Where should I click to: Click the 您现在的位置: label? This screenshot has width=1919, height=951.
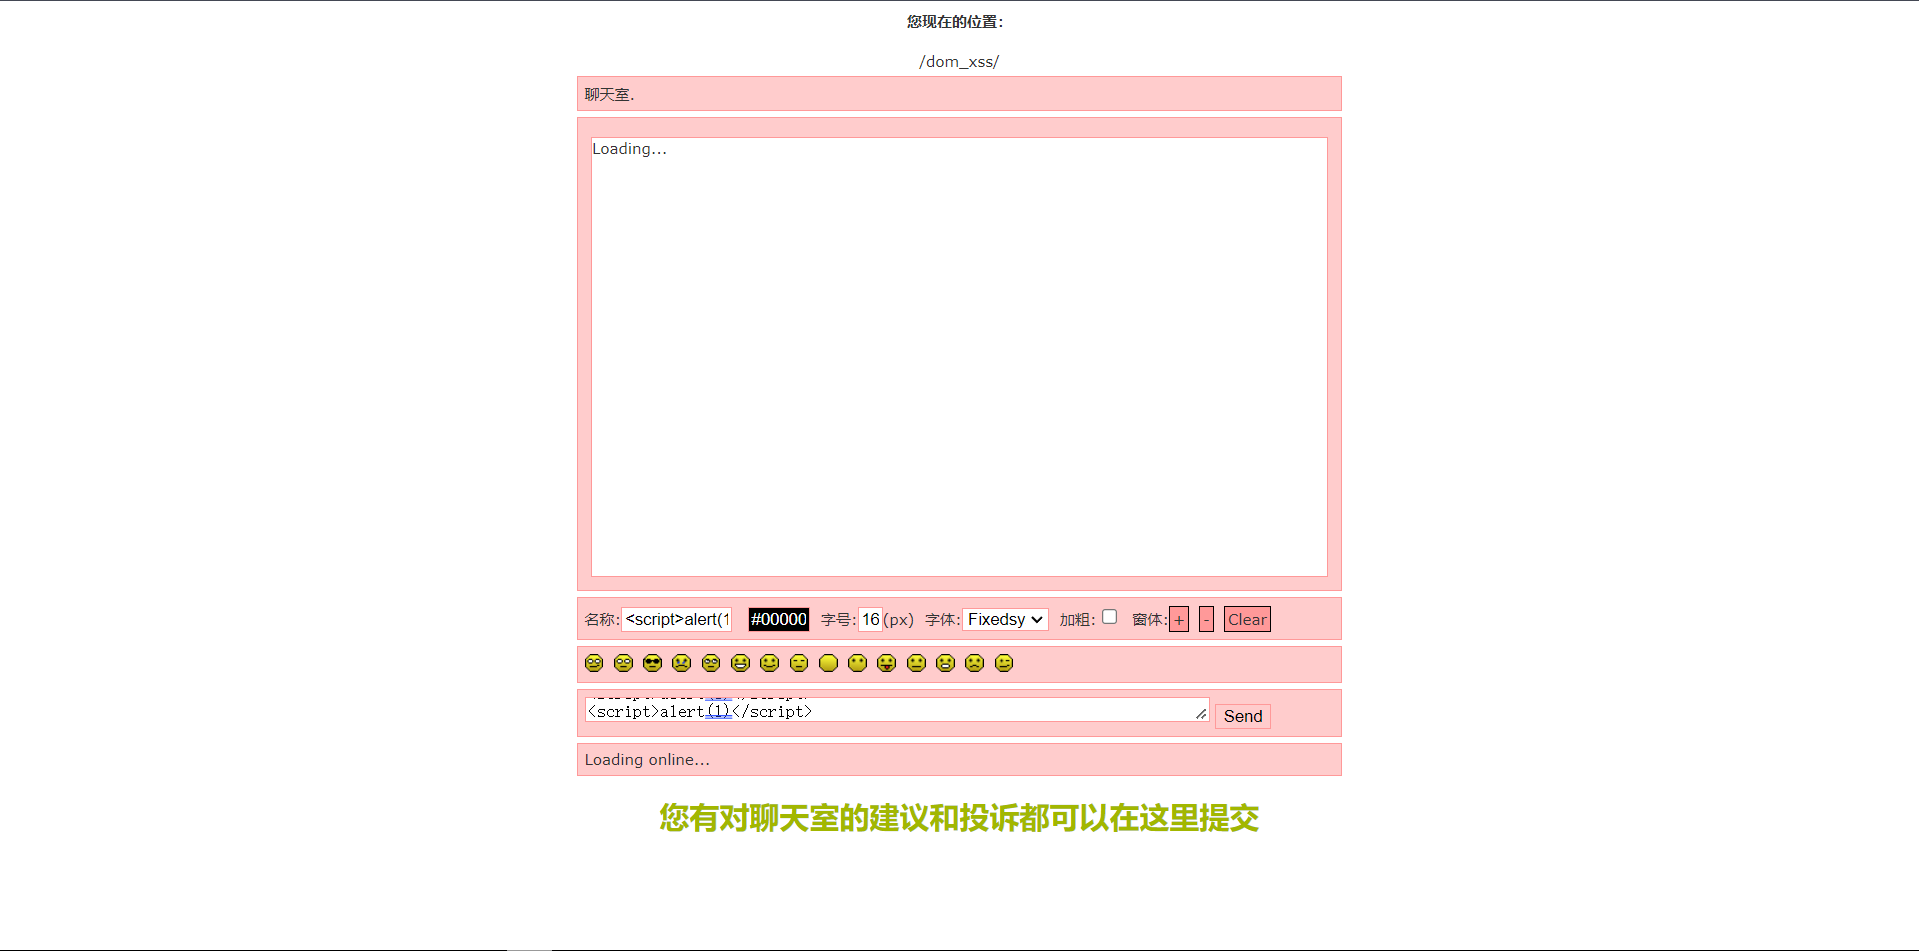click(955, 21)
